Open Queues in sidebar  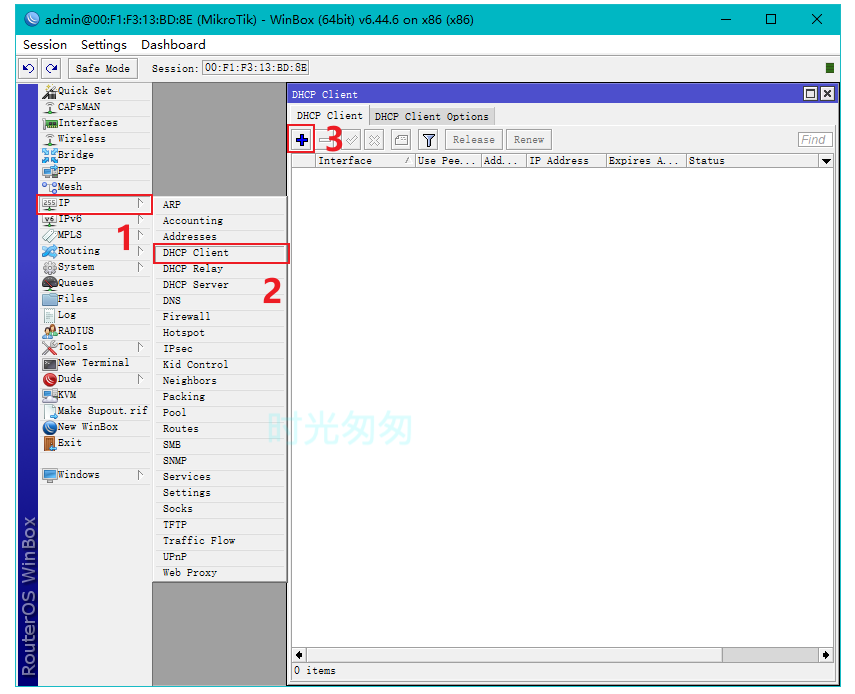coord(95,283)
